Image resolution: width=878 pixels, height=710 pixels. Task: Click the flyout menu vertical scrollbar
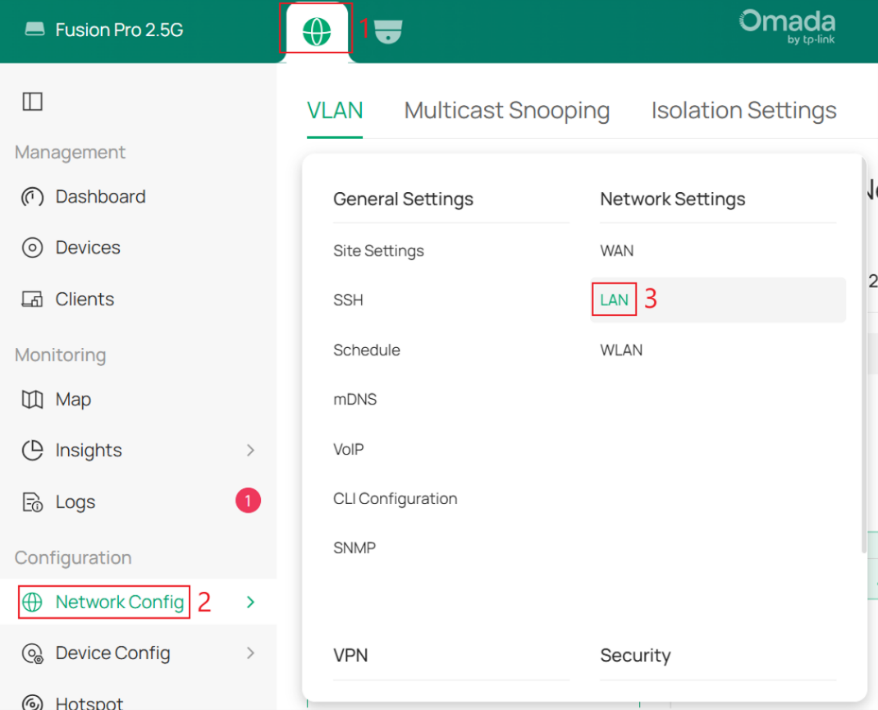pos(863,356)
